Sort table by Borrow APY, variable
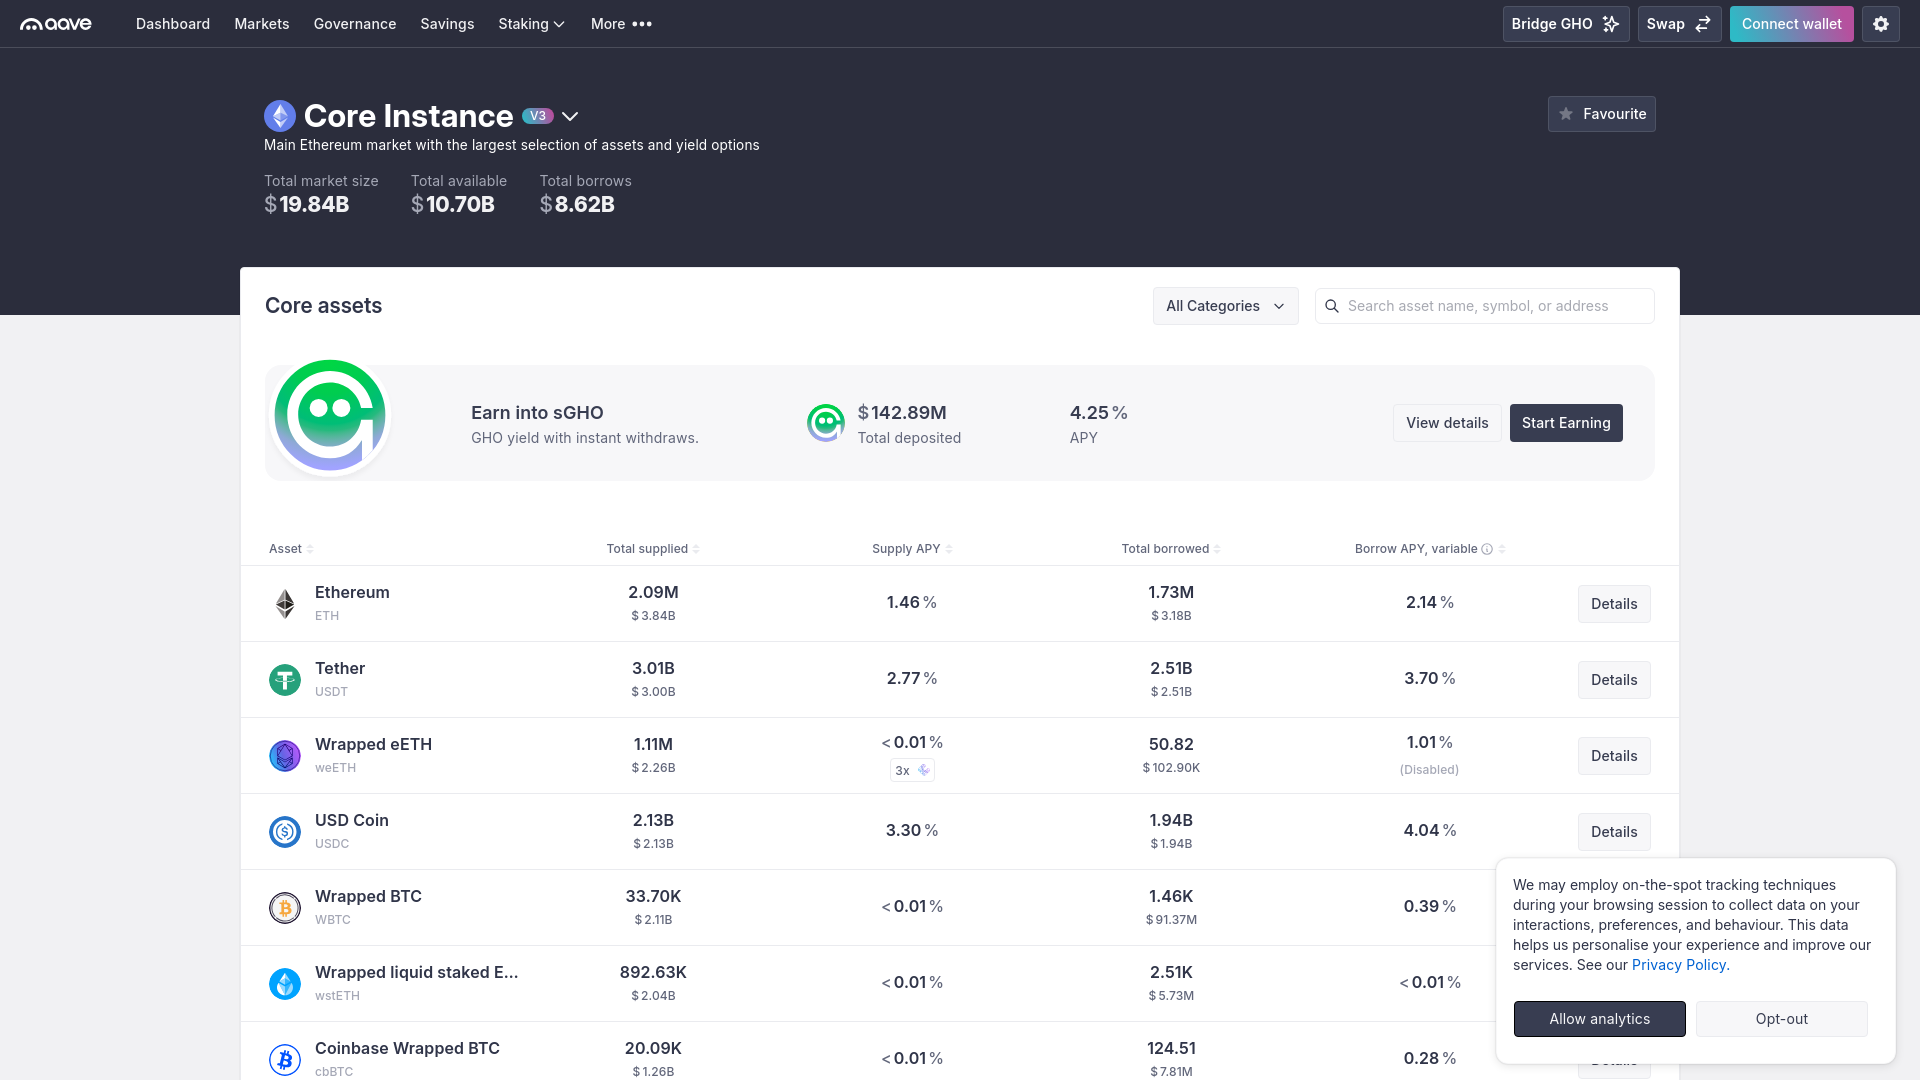 (1430, 549)
